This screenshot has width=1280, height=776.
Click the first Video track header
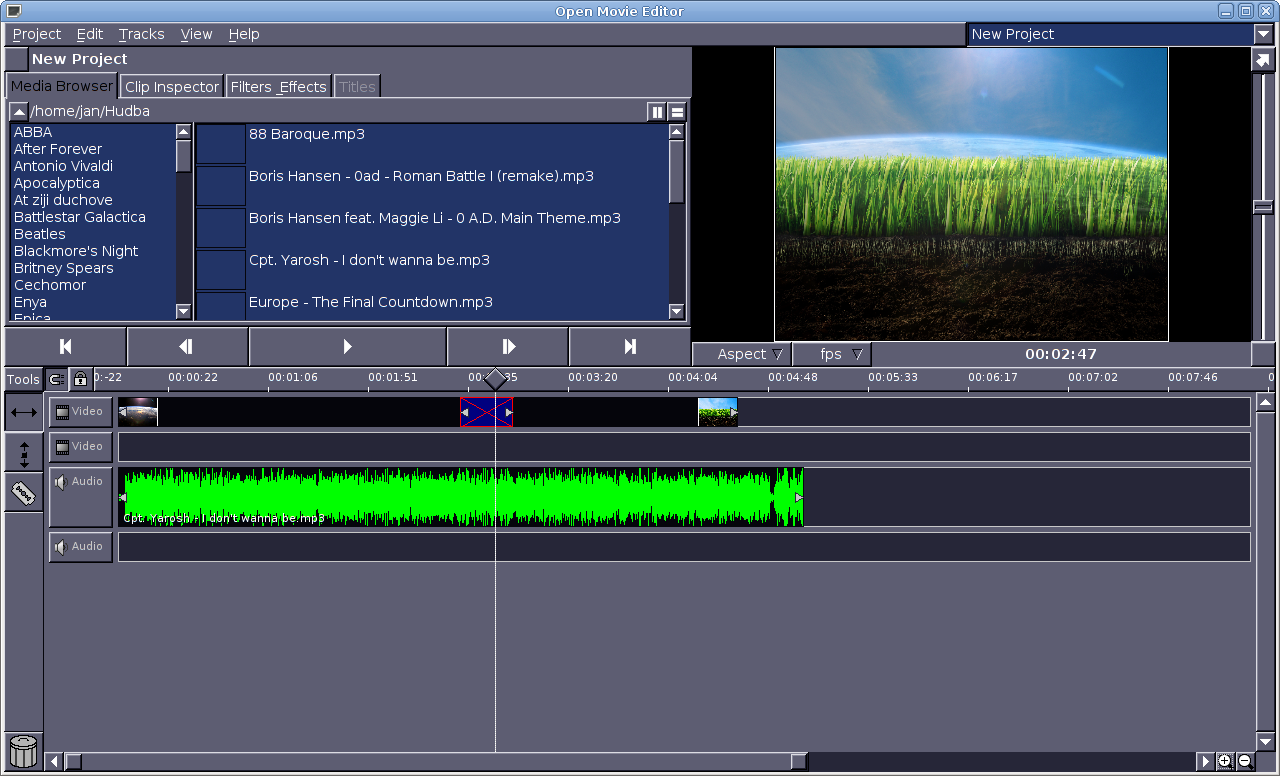pyautogui.click(x=81, y=412)
